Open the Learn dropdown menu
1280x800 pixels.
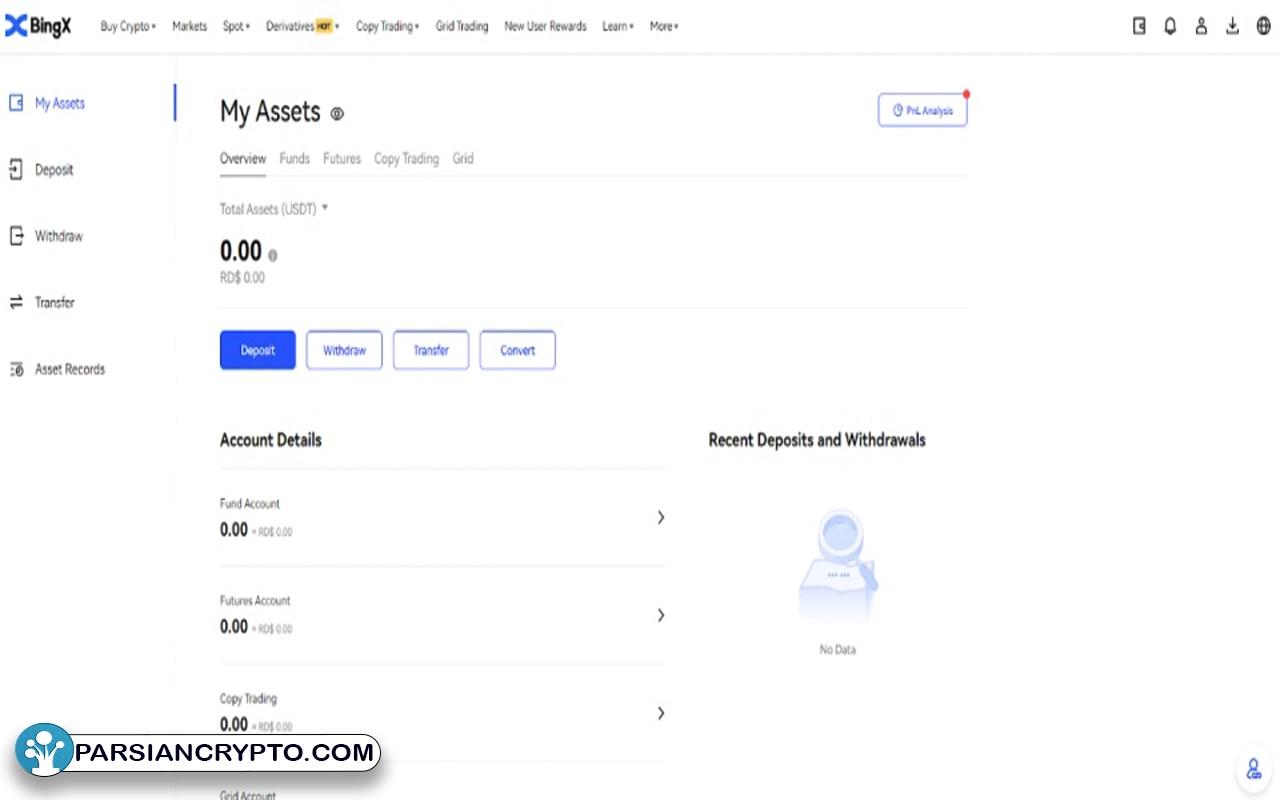coord(617,27)
